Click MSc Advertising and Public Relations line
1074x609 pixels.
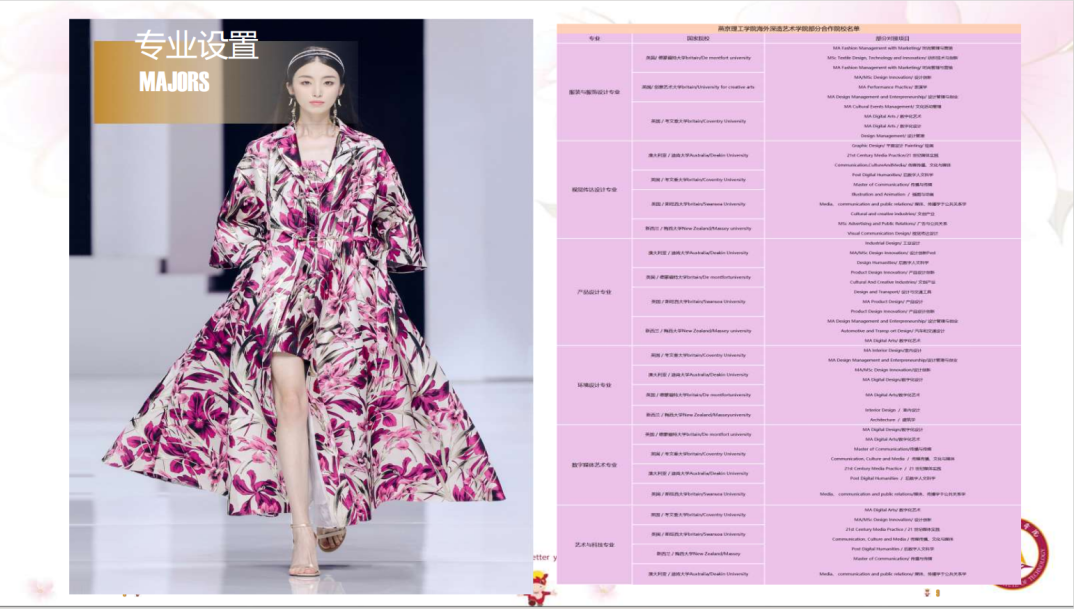click(892, 223)
